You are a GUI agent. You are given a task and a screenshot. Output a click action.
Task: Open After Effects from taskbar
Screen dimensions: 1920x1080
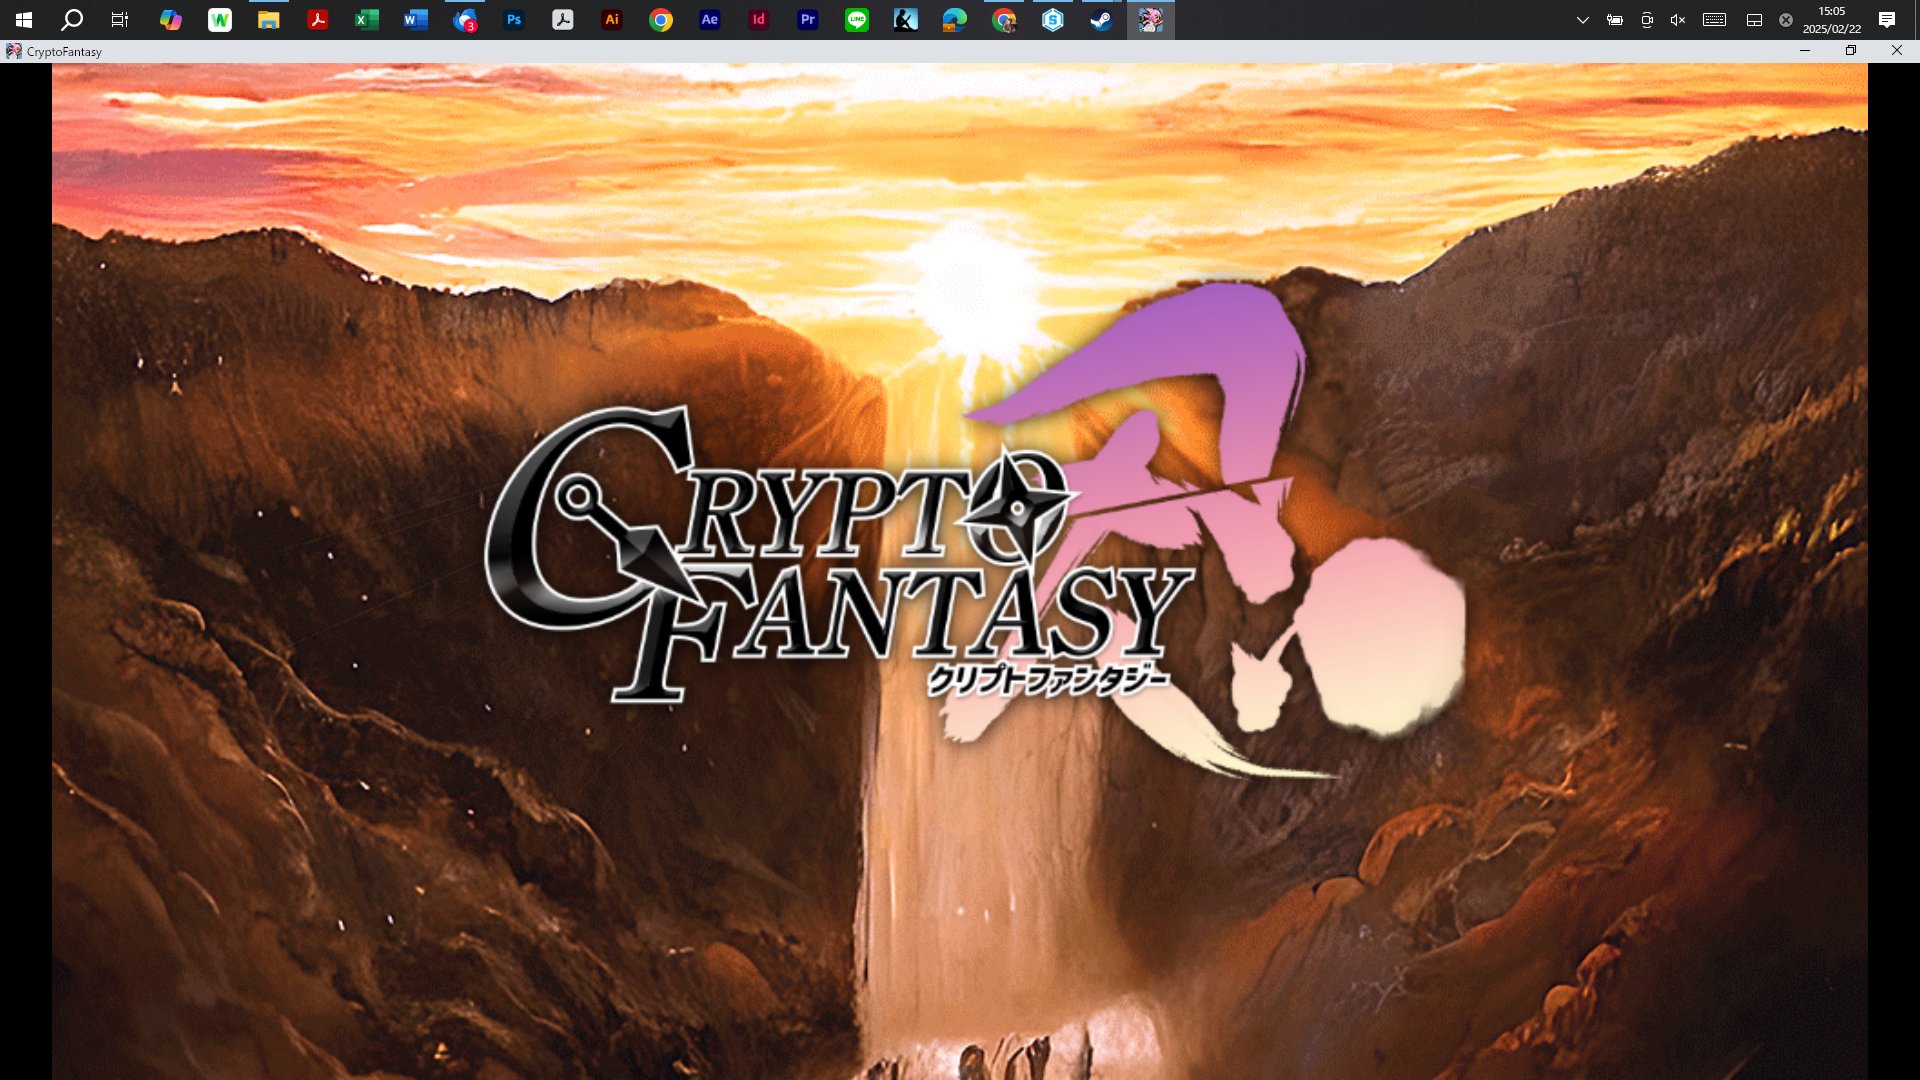point(710,20)
